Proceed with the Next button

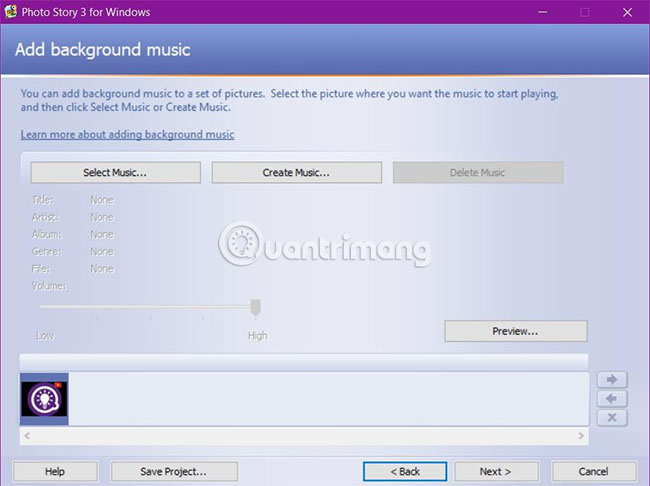click(496, 471)
